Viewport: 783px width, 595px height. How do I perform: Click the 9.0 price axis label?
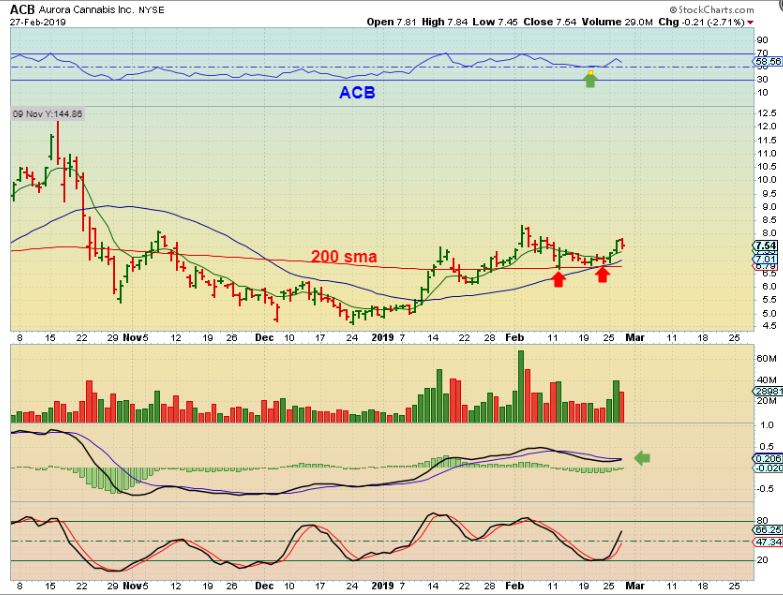click(769, 207)
